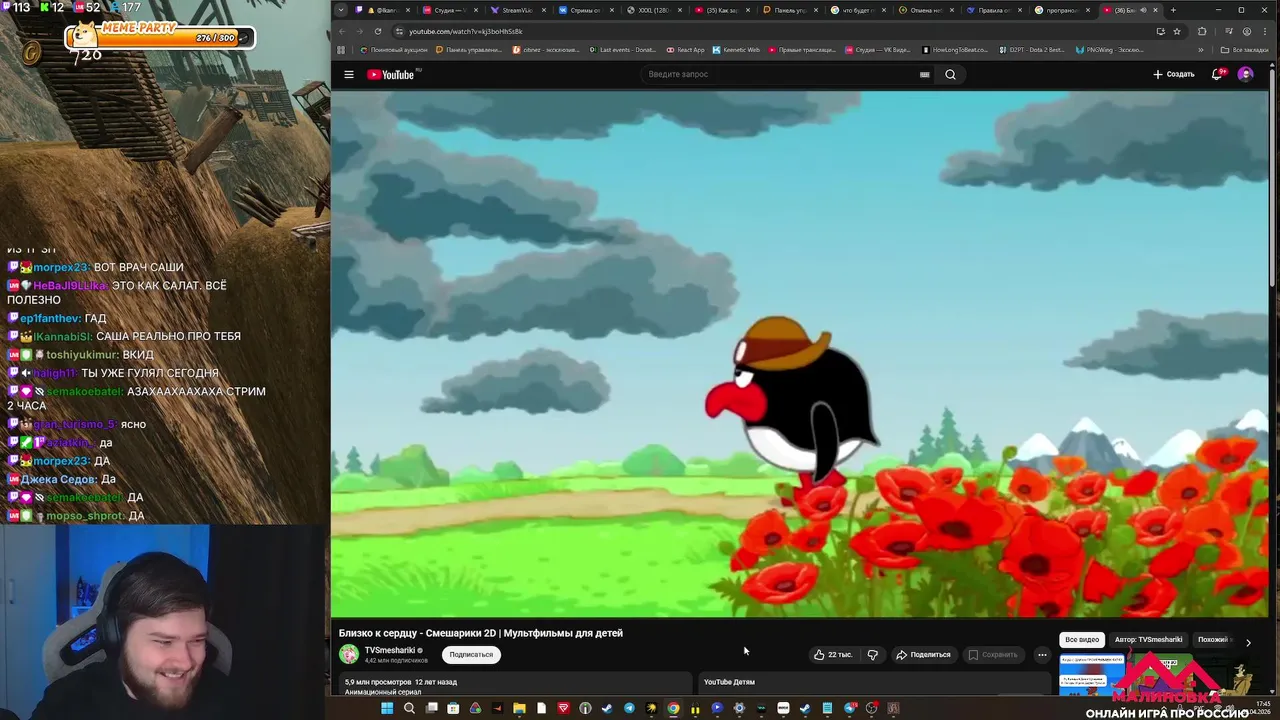
Task: Open Все закладки all bookmarks folder
Action: pos(1245,50)
